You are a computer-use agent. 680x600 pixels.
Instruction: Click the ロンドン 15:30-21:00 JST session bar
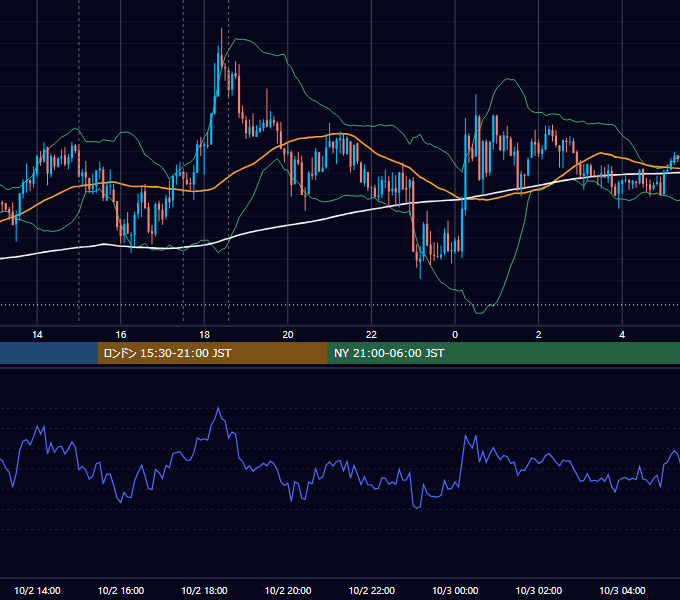tap(212, 353)
